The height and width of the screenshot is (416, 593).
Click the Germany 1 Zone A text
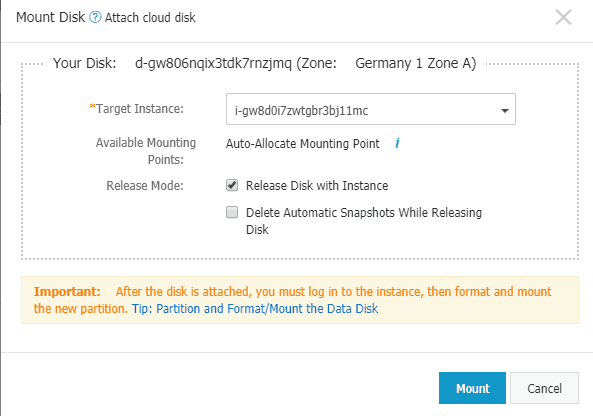[x=416, y=63]
